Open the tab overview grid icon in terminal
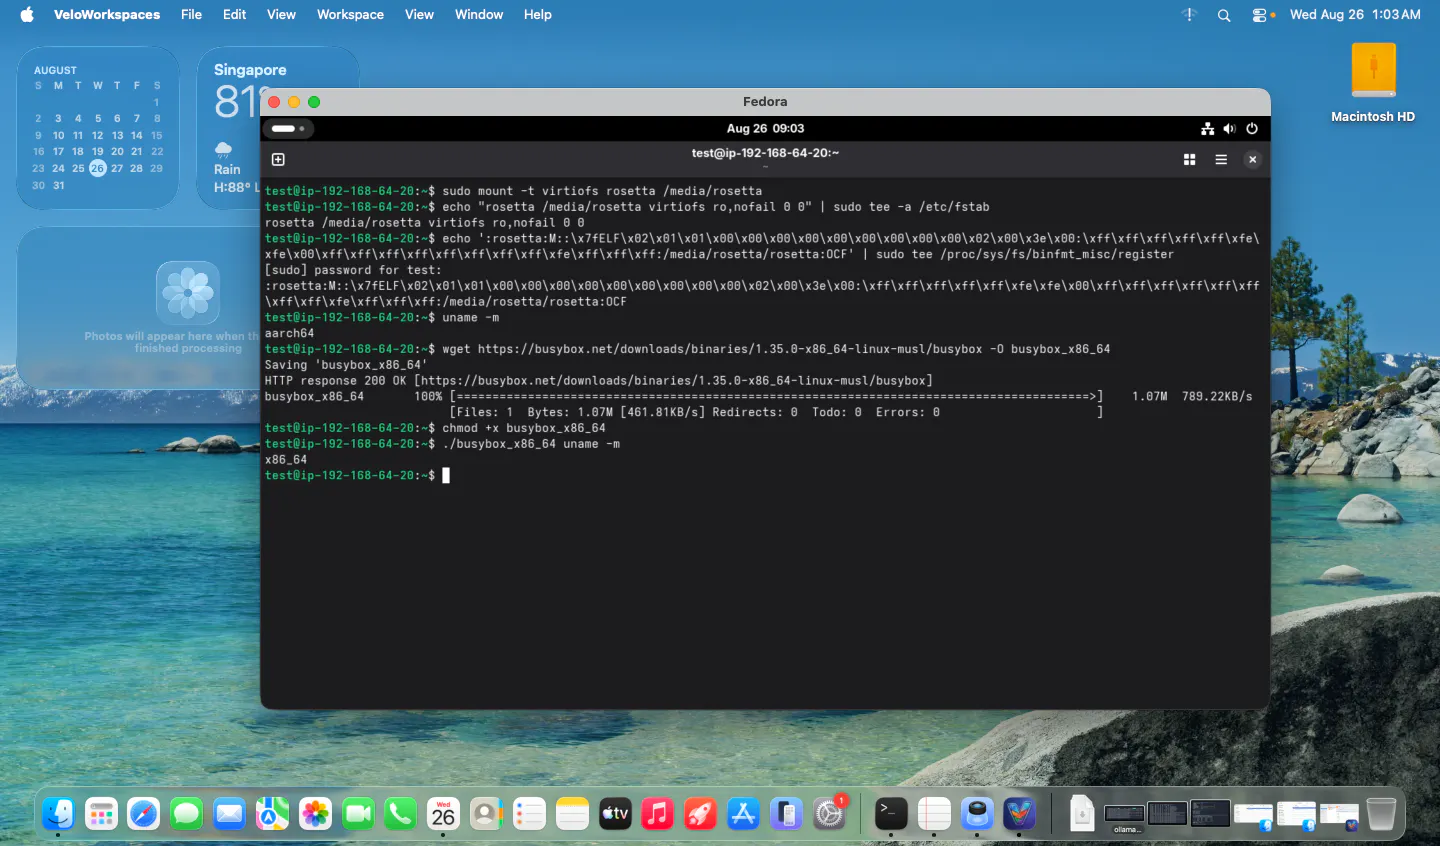Viewport: 1440px width, 846px height. (x=1190, y=160)
